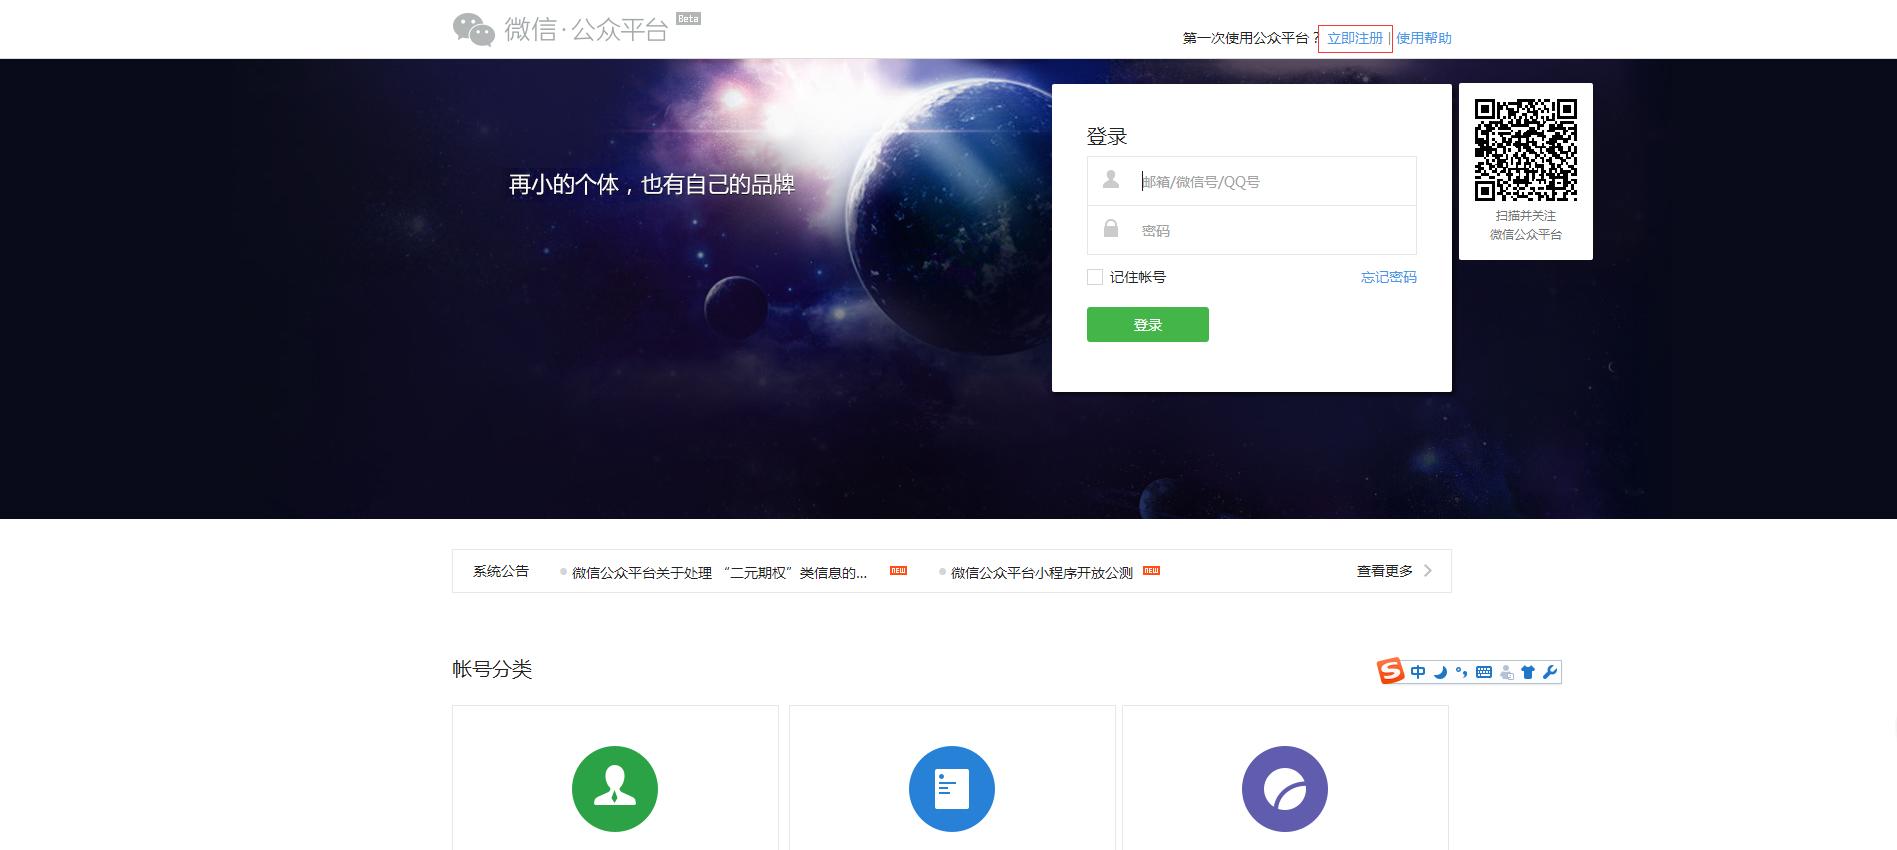Viewport: 1897px width, 850px height.
Task: Click the user silhouette icon in account field
Action: (x=1111, y=179)
